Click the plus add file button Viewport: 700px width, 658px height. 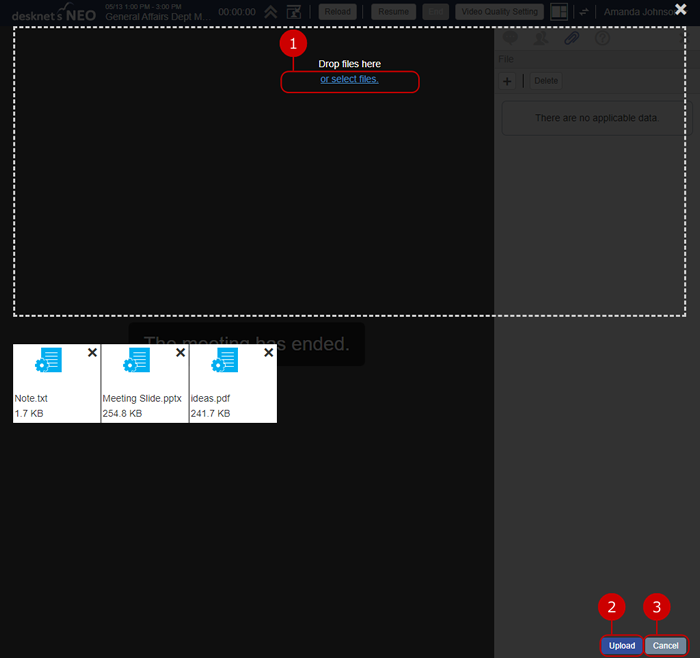[507, 81]
